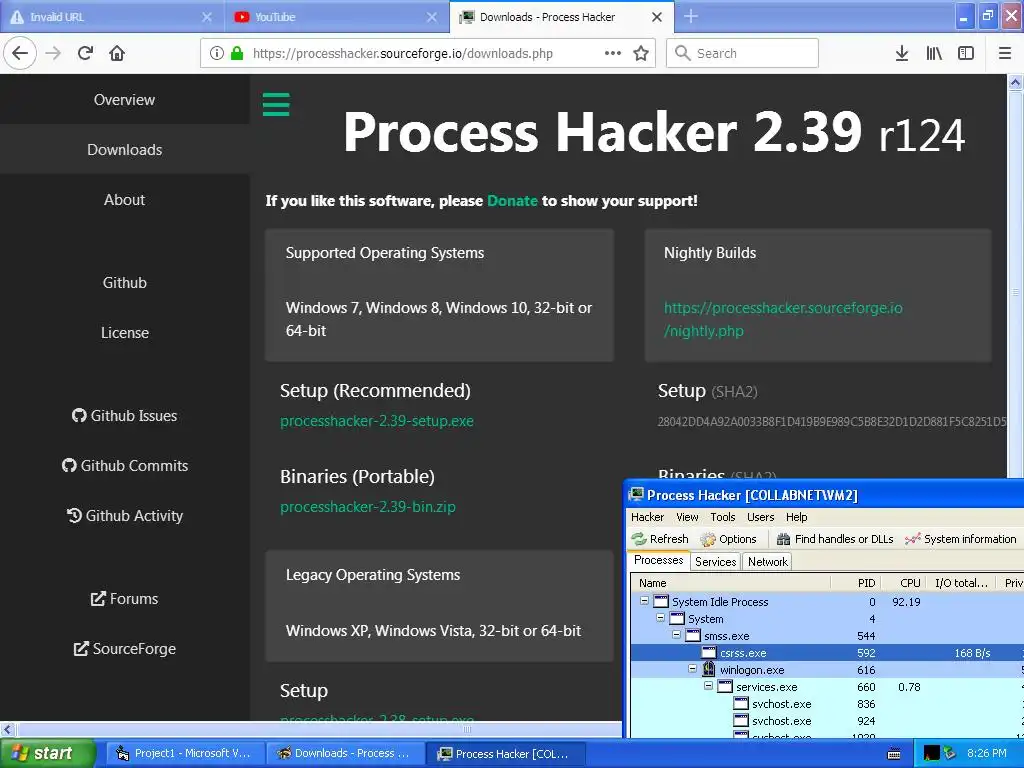This screenshot has width=1024, height=768.
Task: Open the SourceForge external link
Action: pyautogui.click(x=124, y=648)
